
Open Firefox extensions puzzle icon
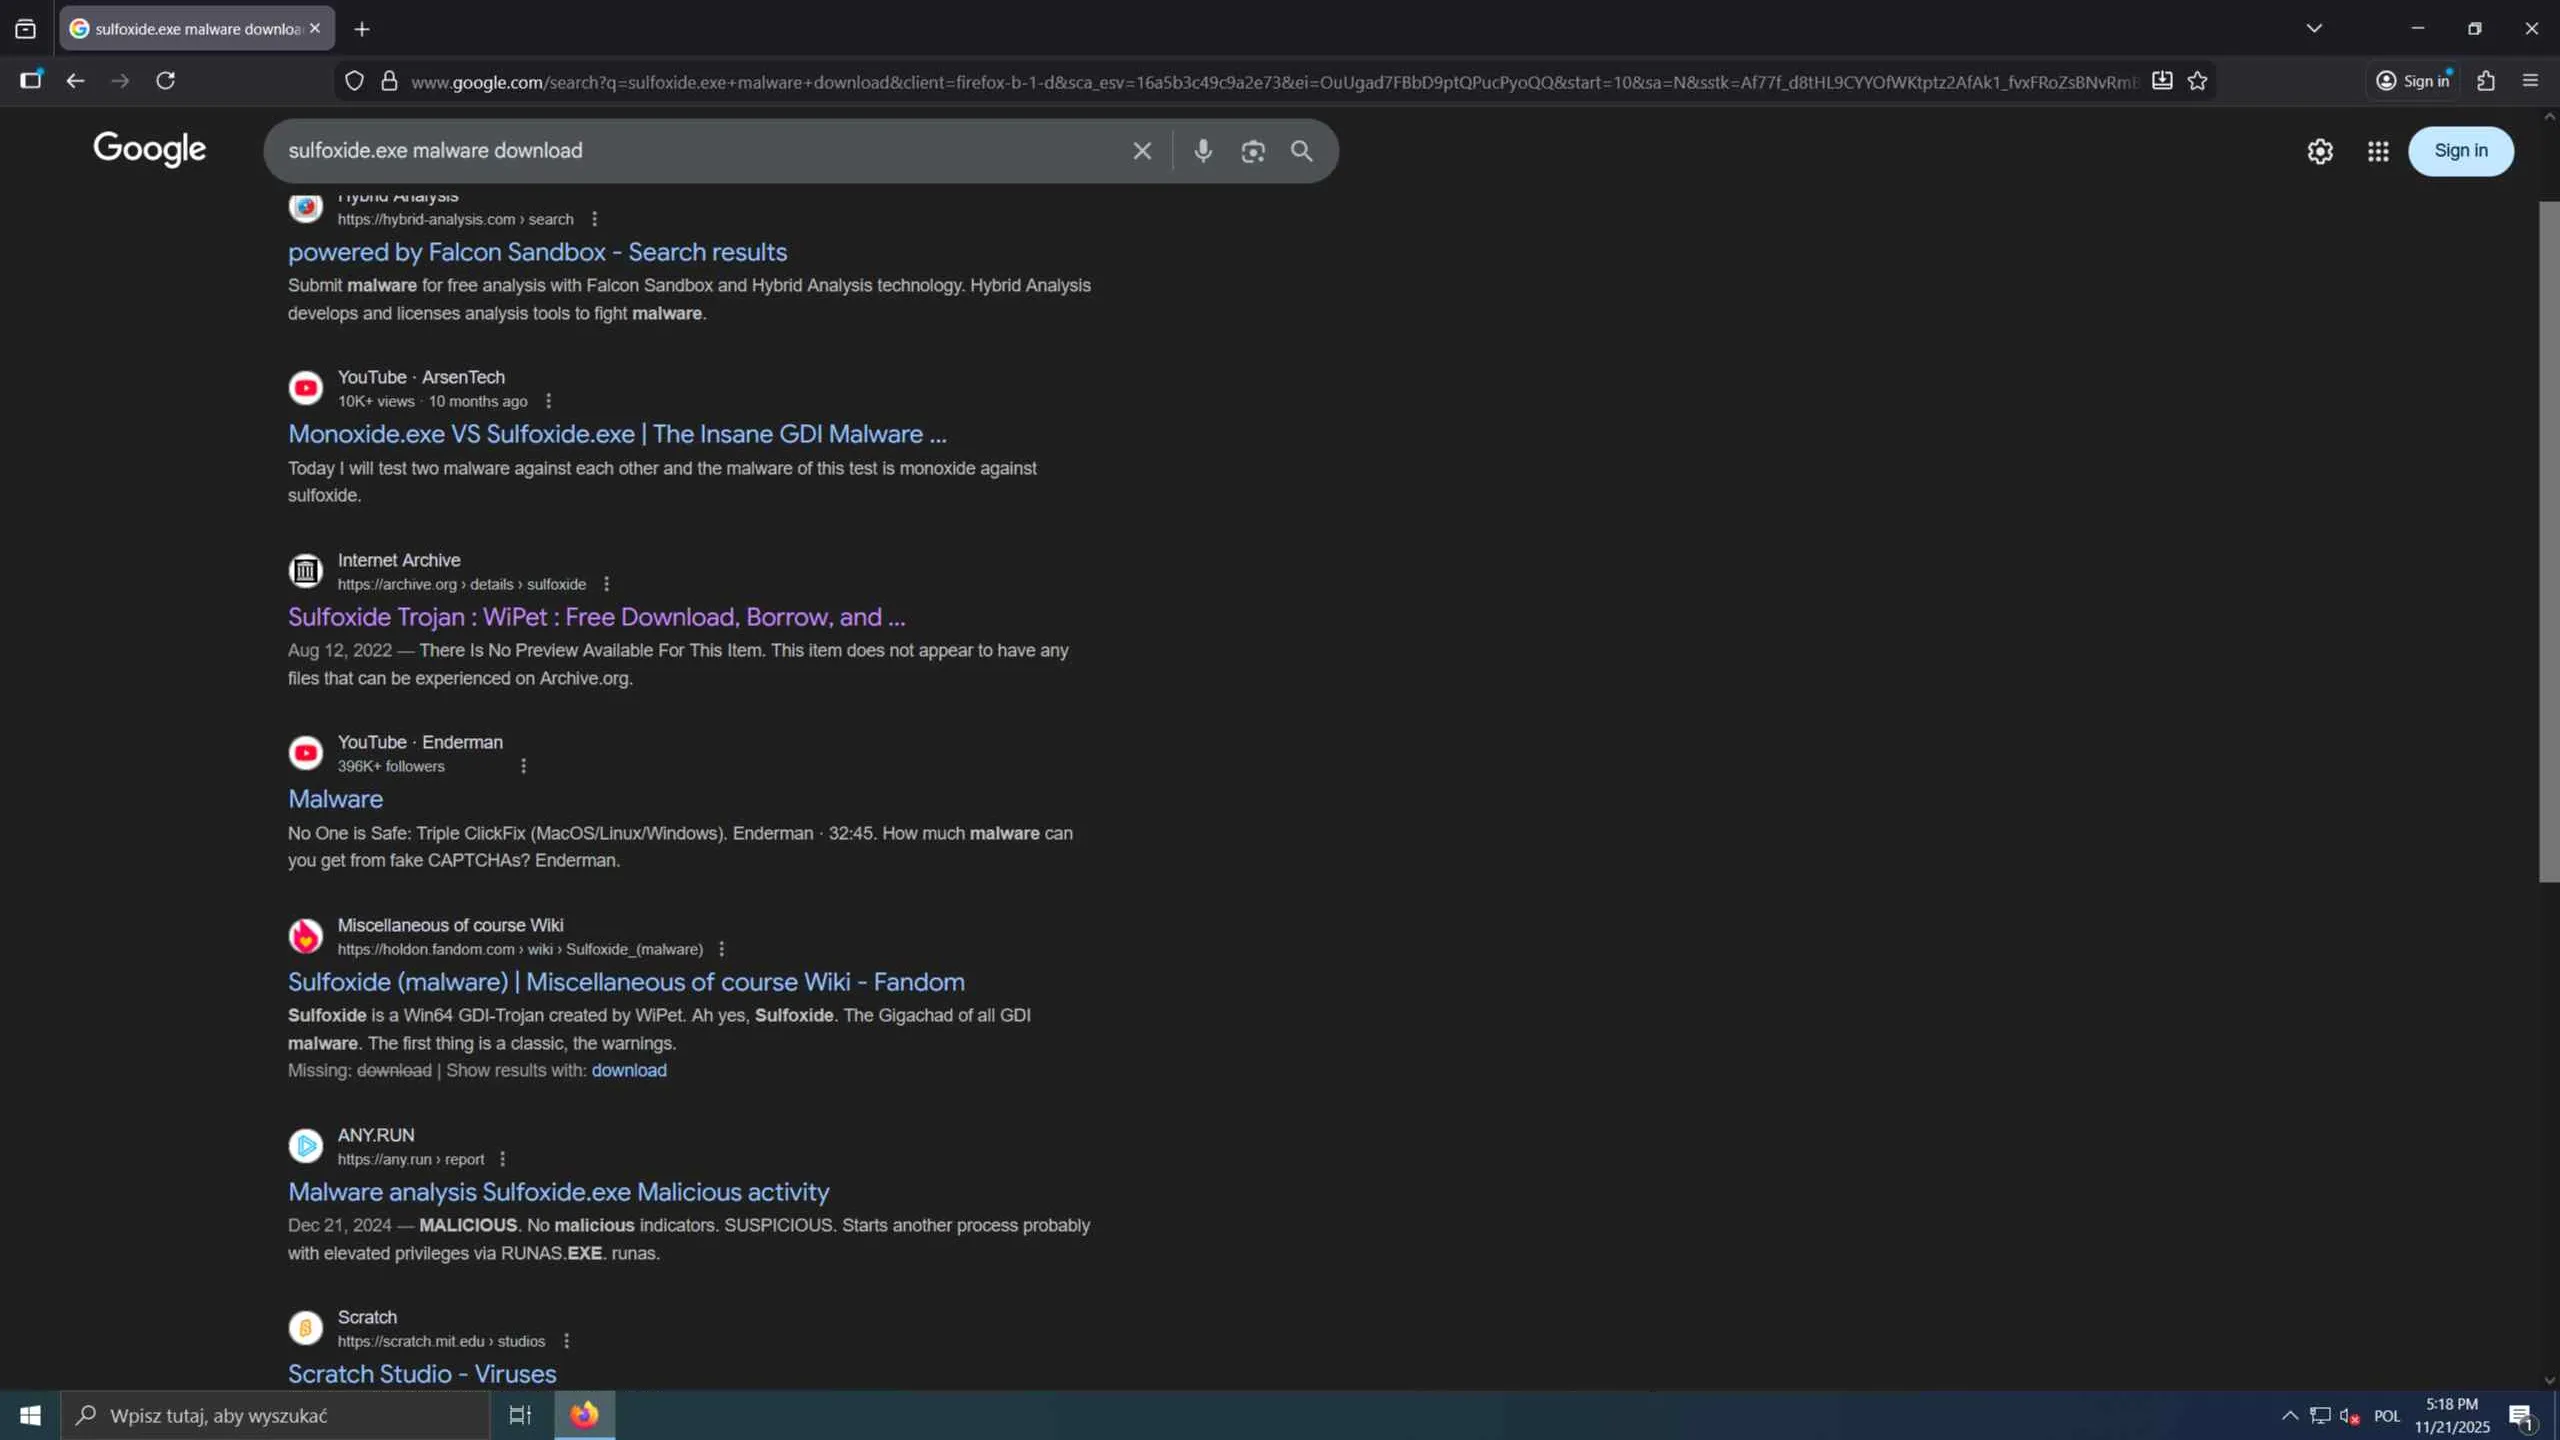[x=2486, y=81]
